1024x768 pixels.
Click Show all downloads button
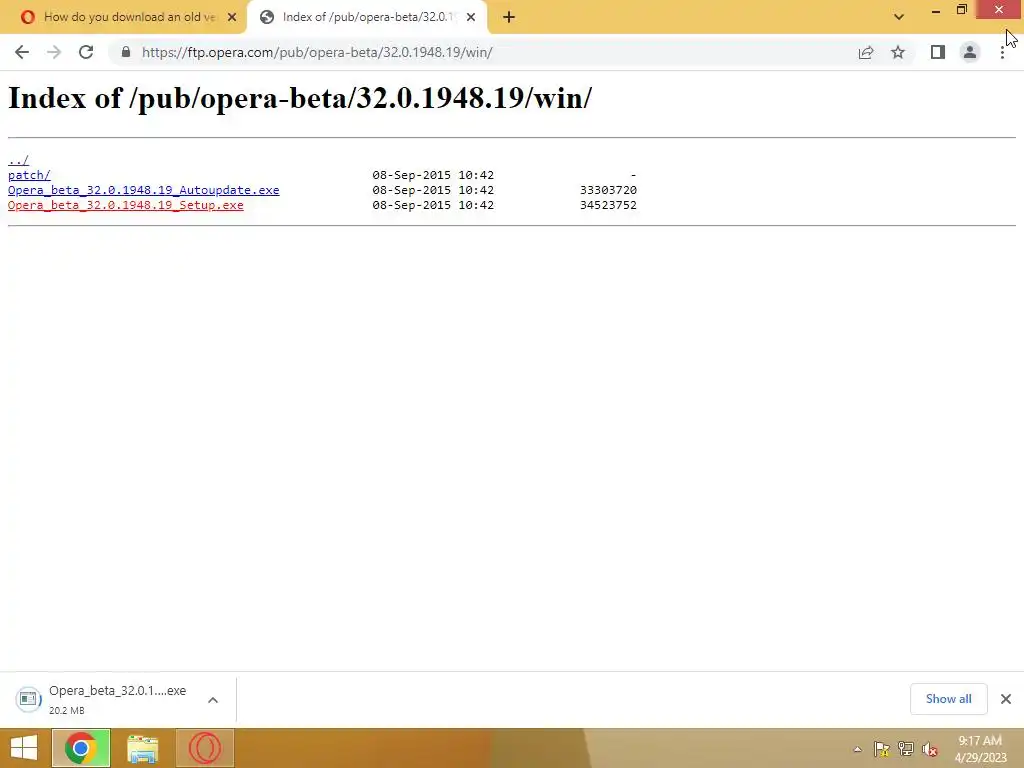pyautogui.click(x=948, y=699)
